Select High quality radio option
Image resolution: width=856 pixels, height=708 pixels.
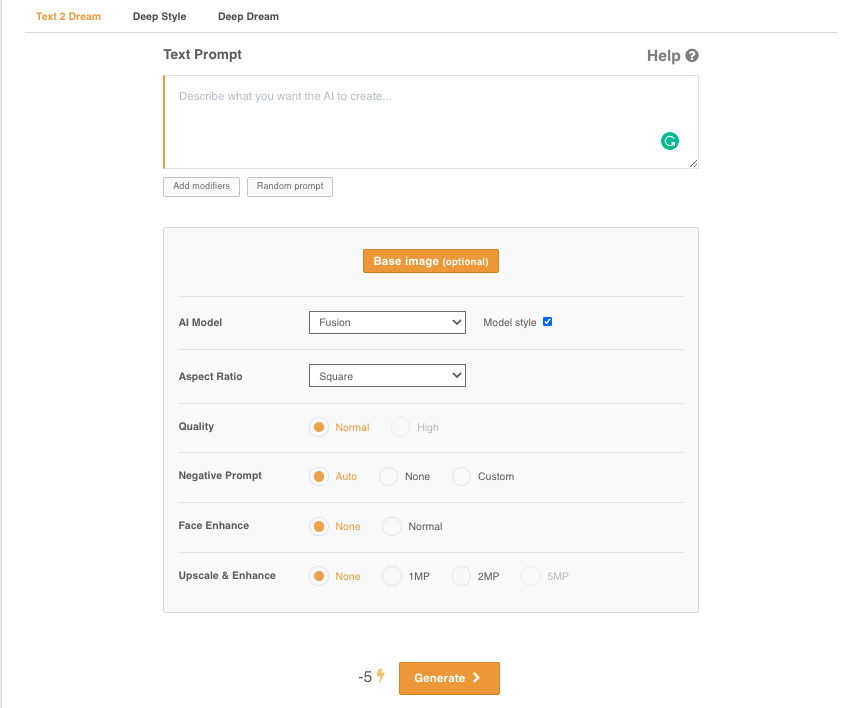(400, 427)
